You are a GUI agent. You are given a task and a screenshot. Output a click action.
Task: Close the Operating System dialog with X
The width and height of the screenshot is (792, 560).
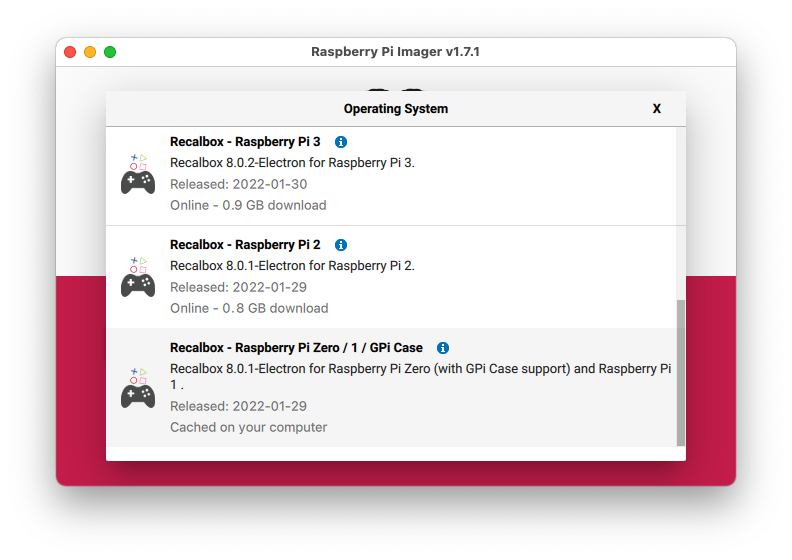pos(657,109)
